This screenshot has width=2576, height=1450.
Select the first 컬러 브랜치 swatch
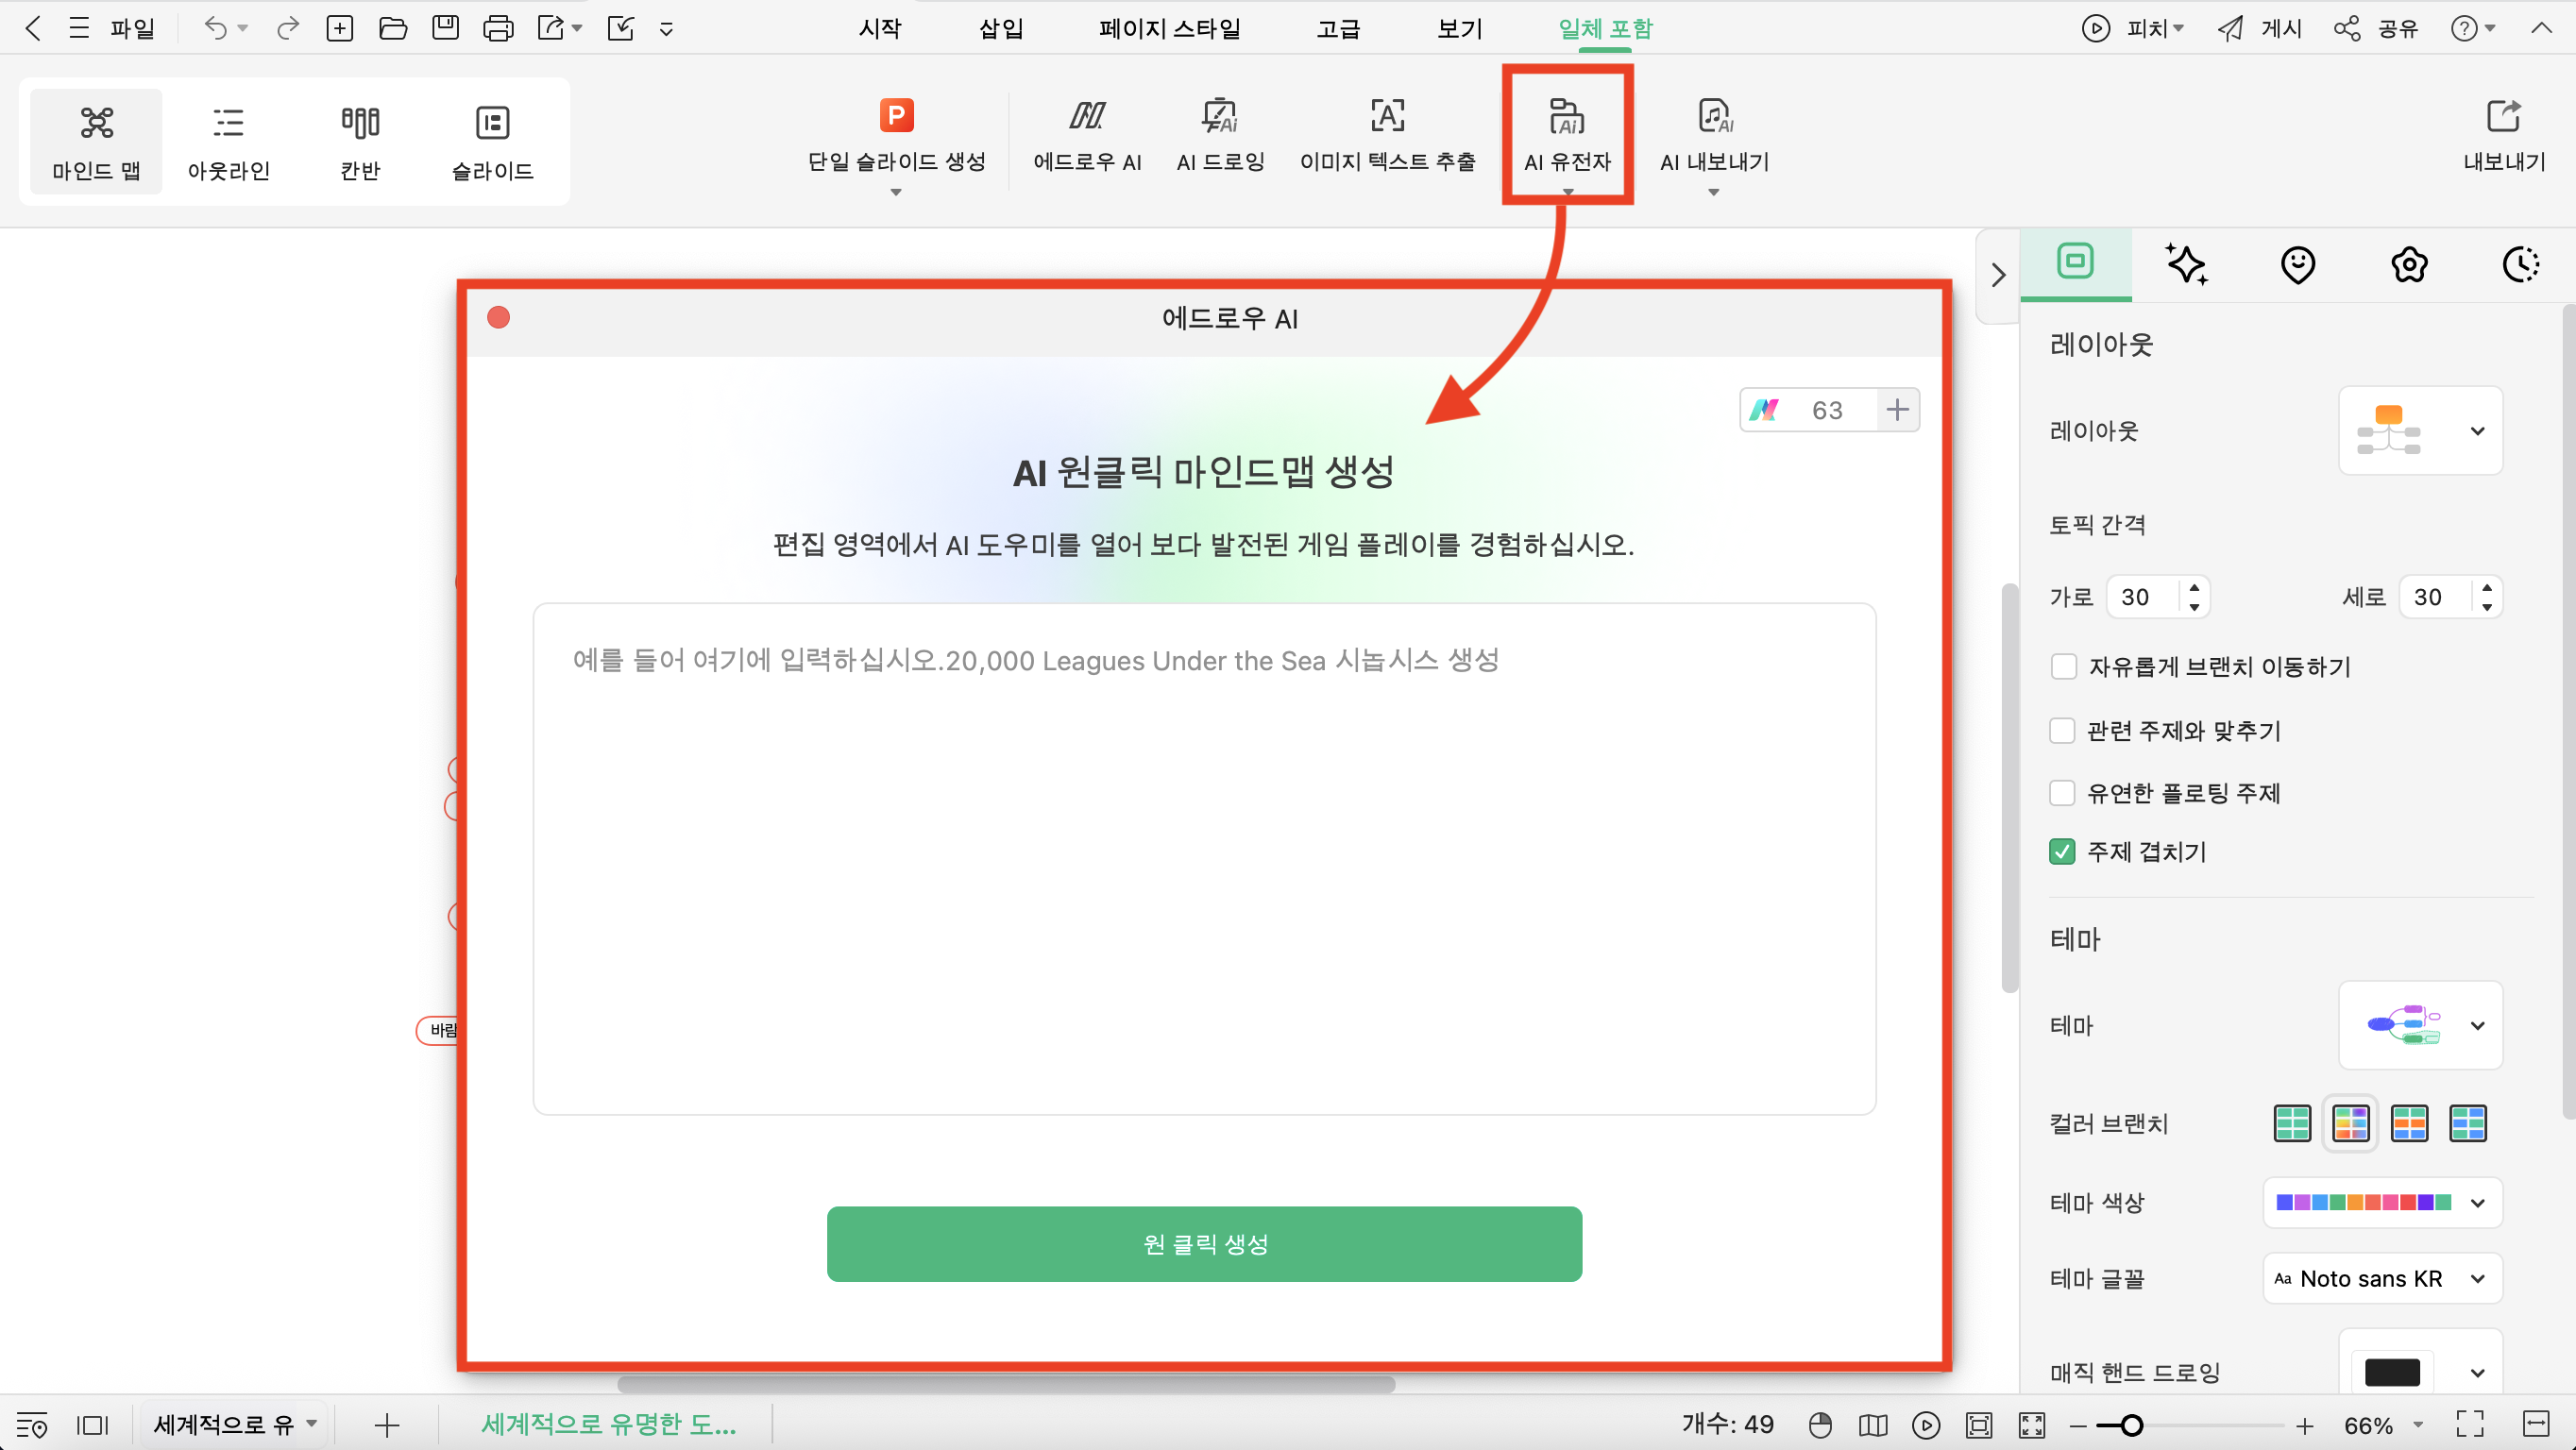pyautogui.click(x=2292, y=1123)
